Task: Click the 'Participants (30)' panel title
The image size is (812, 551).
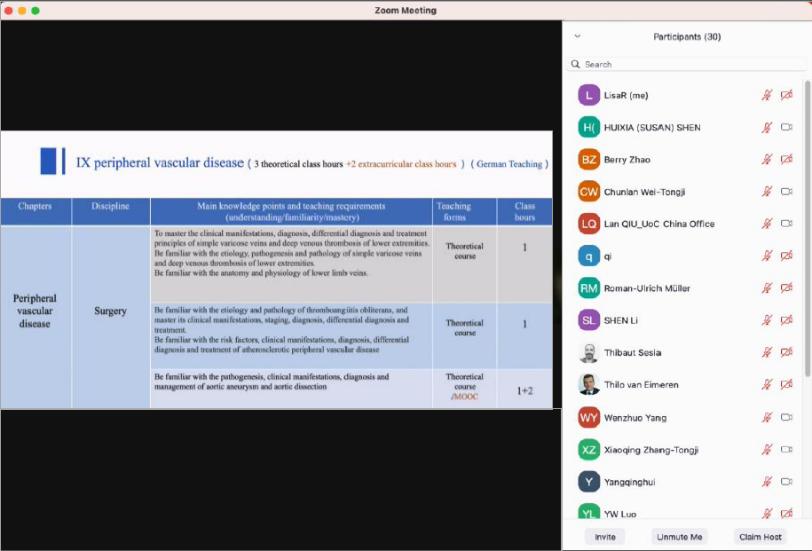Action: click(687, 37)
